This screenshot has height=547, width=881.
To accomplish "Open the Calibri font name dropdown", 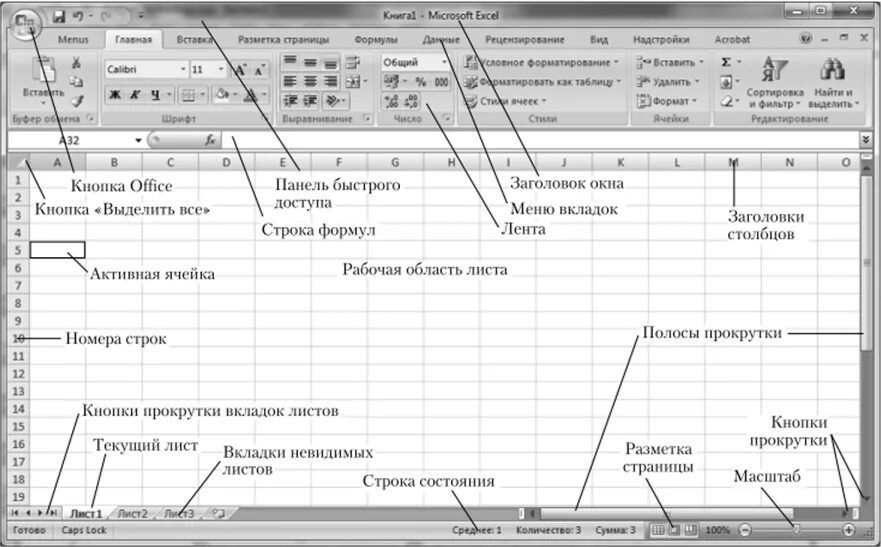I will 183,69.
